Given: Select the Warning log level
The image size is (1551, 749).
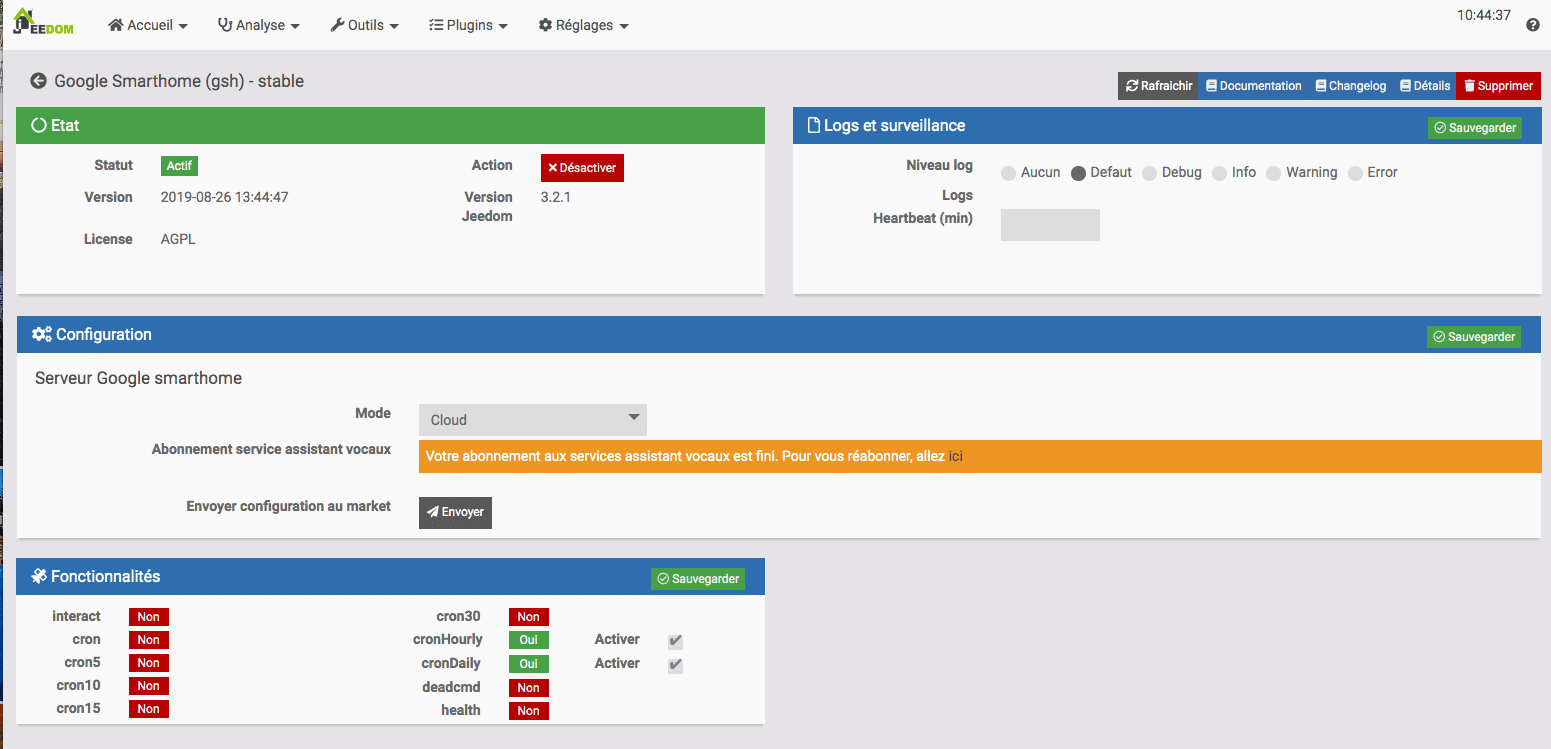Looking at the screenshot, I should [x=1273, y=173].
